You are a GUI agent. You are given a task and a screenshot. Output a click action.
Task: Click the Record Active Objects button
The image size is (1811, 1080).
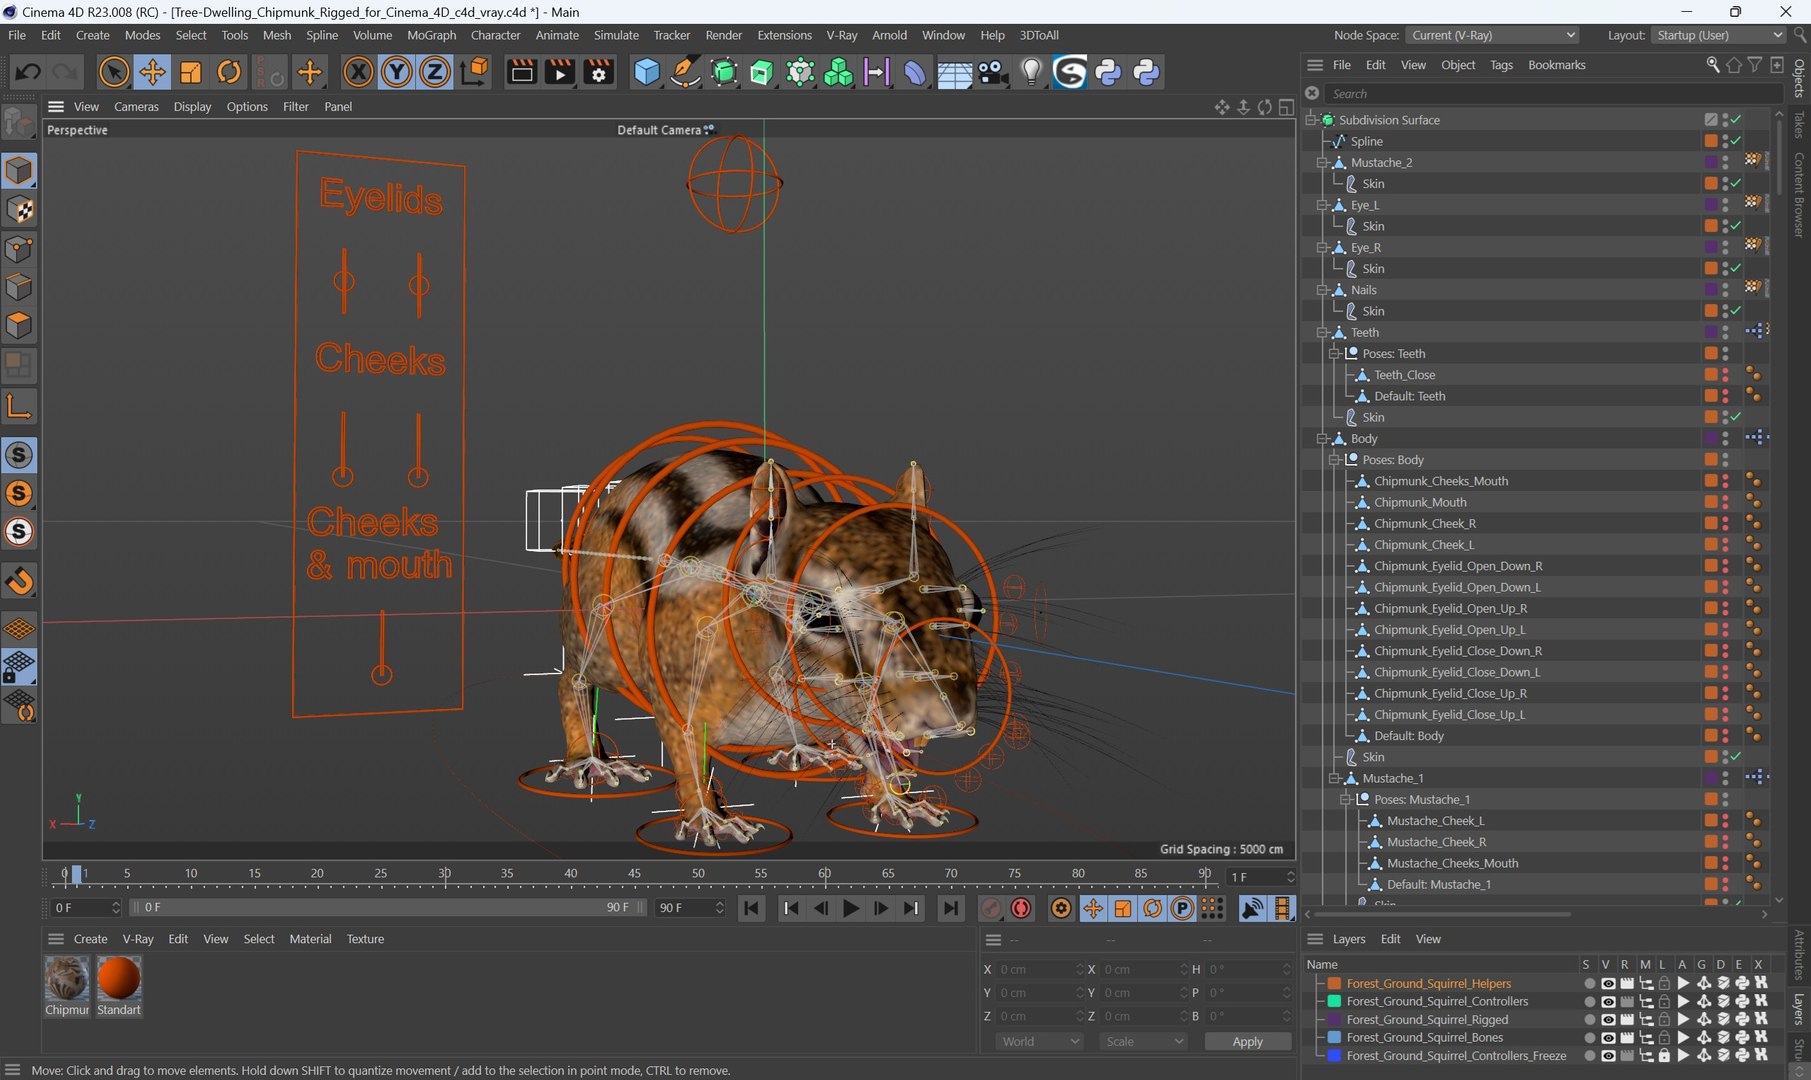pos(991,908)
